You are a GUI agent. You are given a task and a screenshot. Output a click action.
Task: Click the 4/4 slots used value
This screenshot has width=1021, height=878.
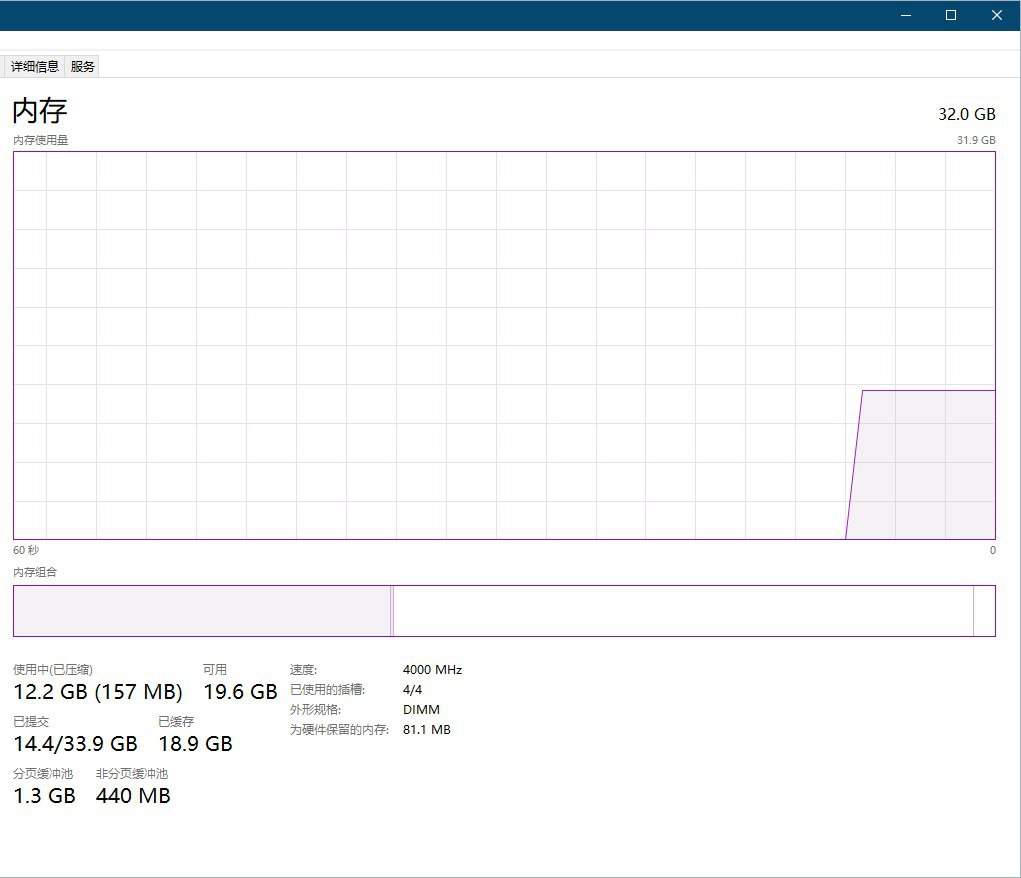tap(413, 690)
